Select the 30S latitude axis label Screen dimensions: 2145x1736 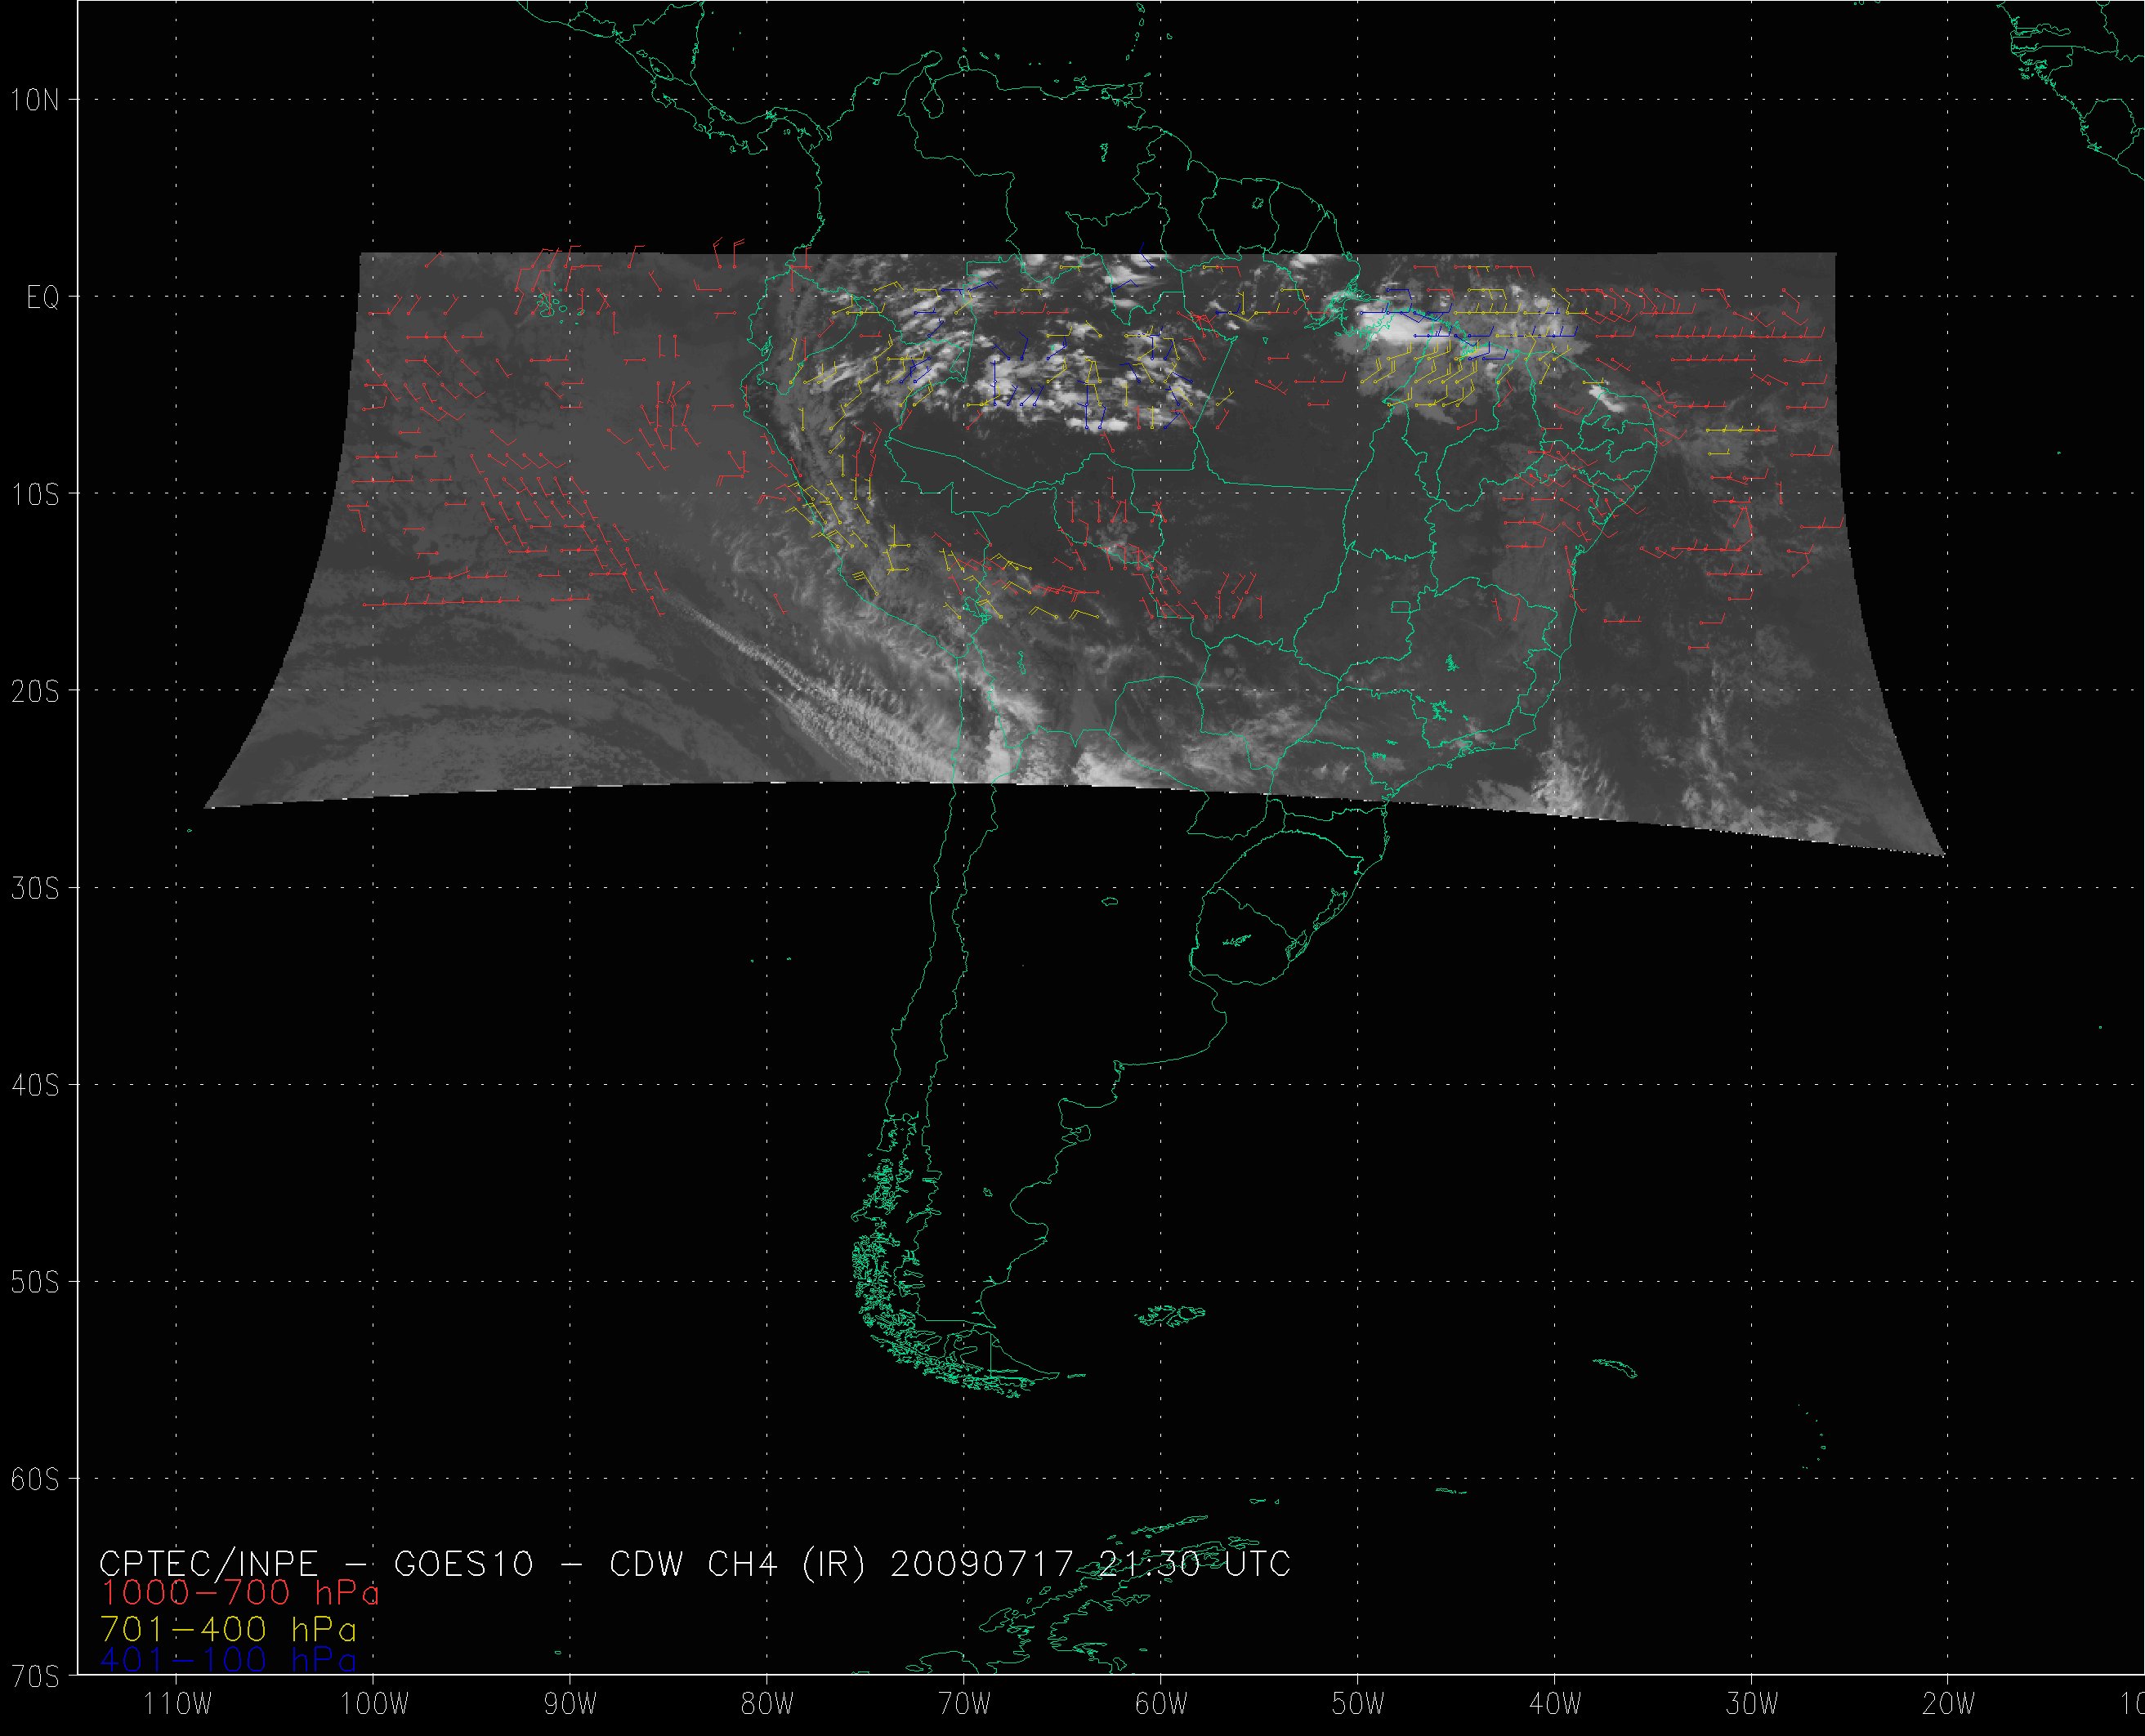pos(35,889)
